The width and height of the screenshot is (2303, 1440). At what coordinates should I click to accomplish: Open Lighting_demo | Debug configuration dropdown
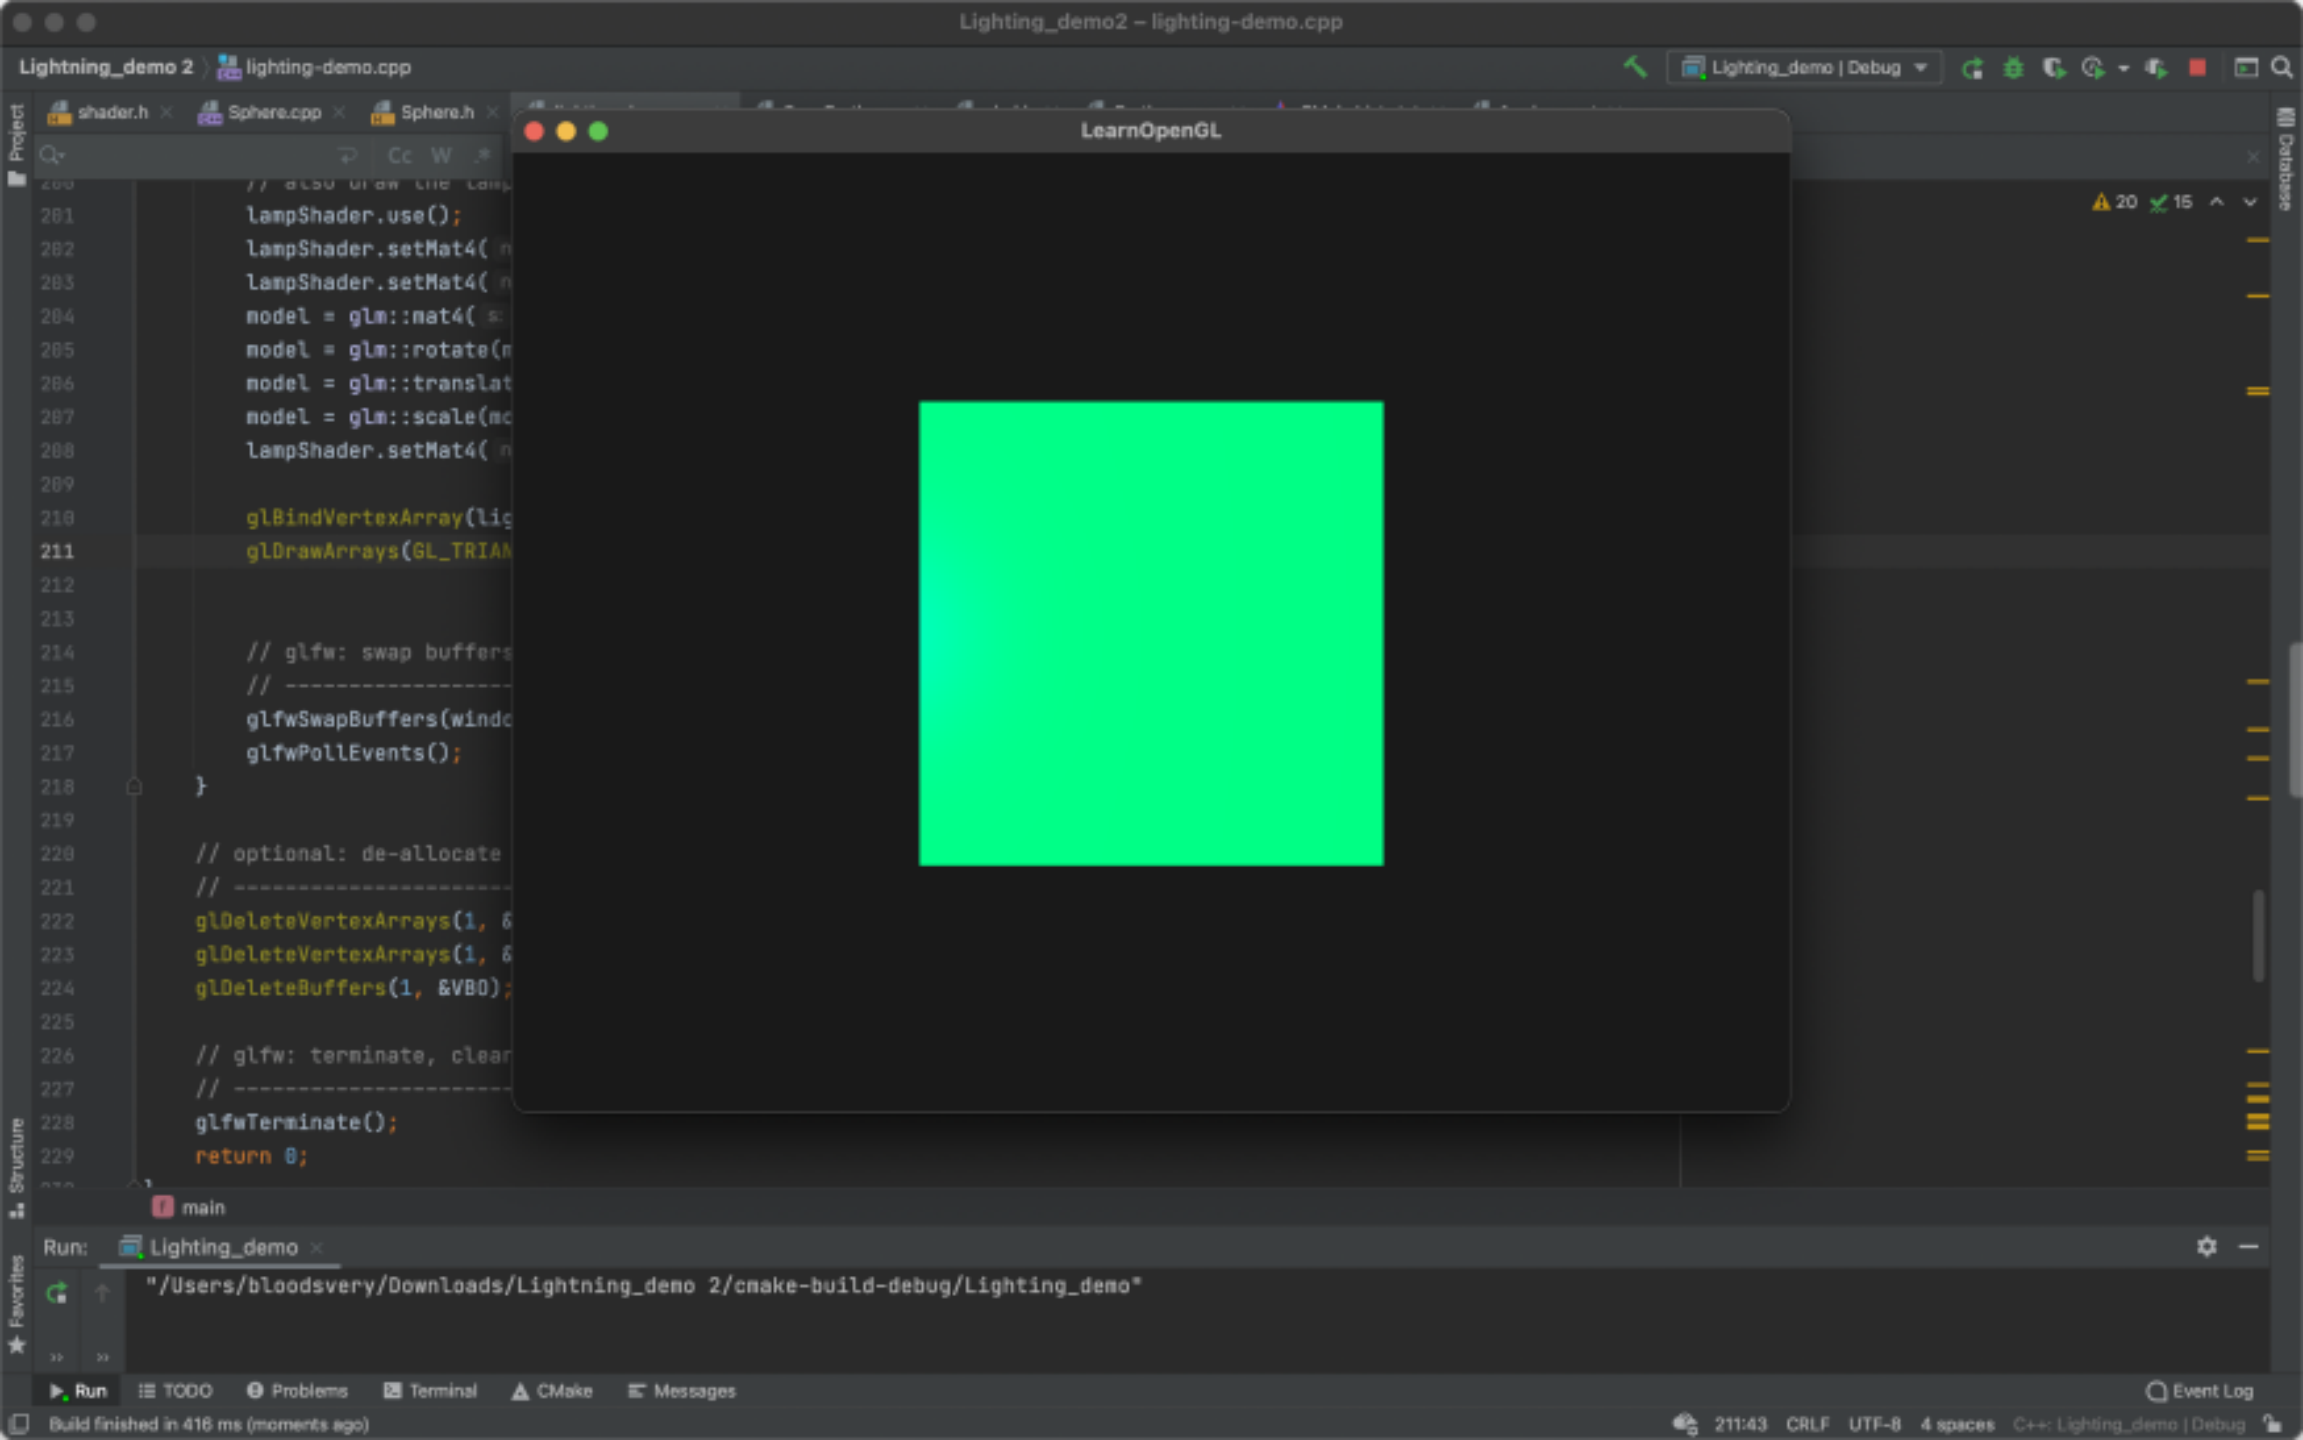pos(1806,67)
